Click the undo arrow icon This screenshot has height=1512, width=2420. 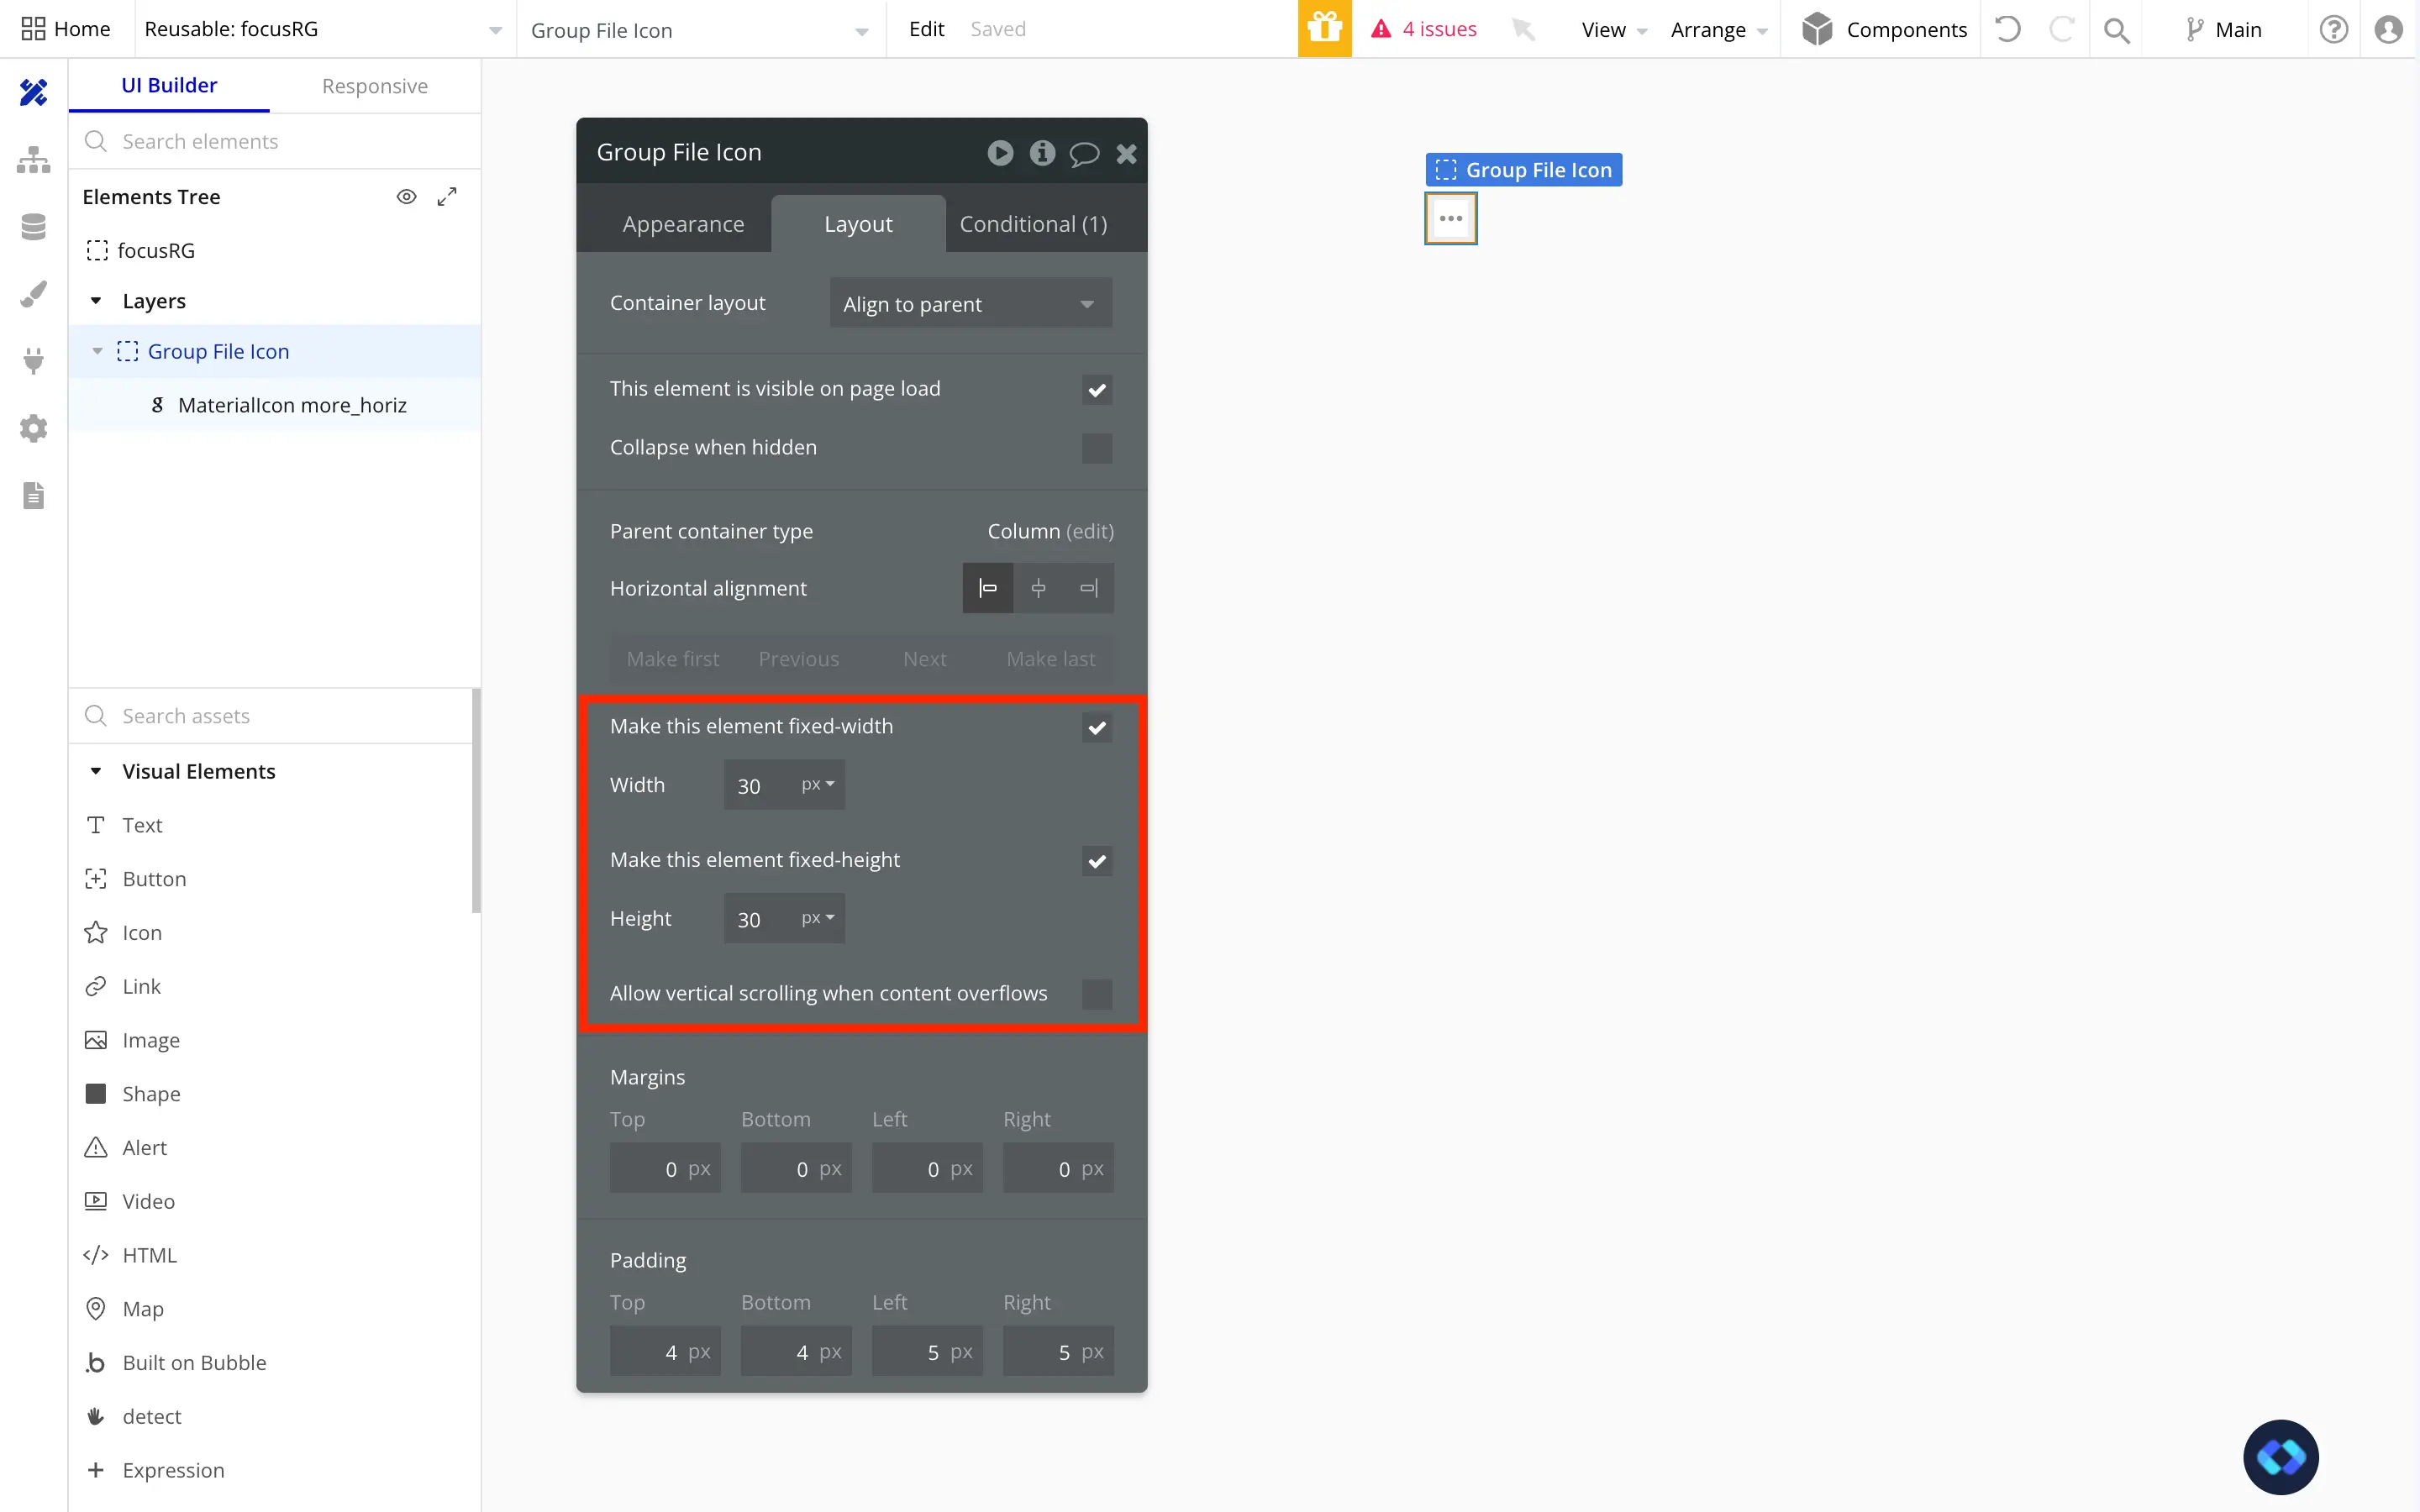[x=2007, y=29]
